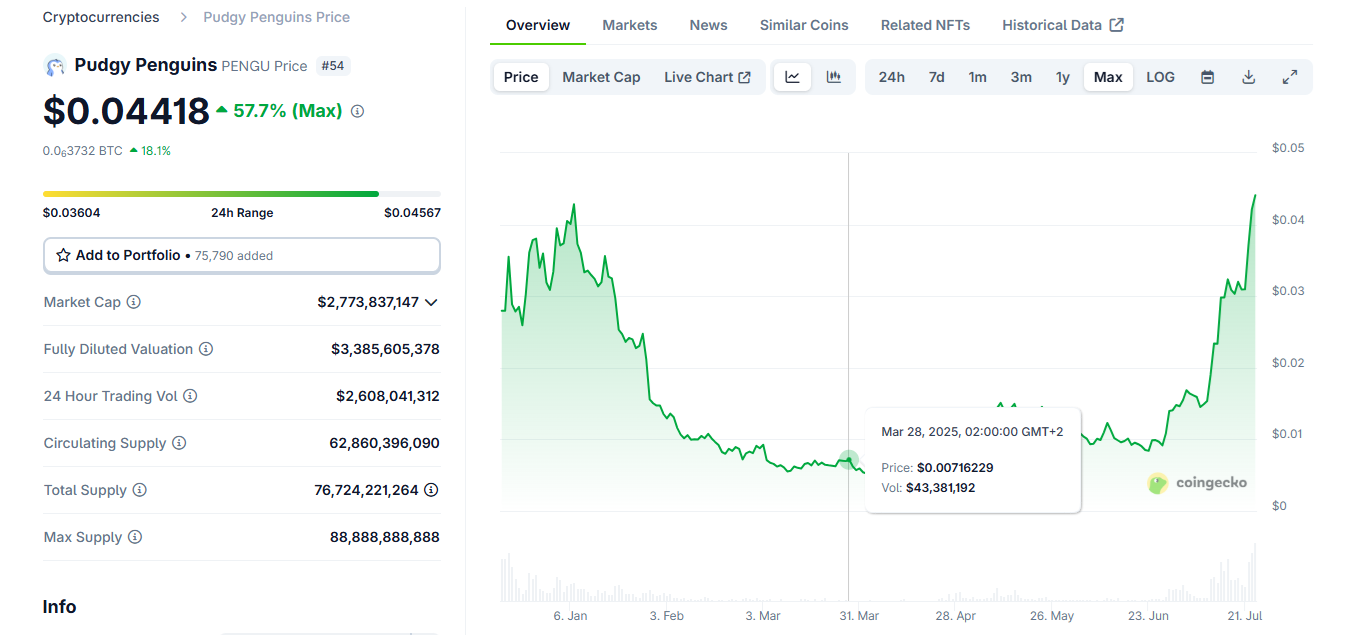This screenshot has height=635, width=1348.
Task: Click the $0.03604 24h low value
Action: [71, 213]
